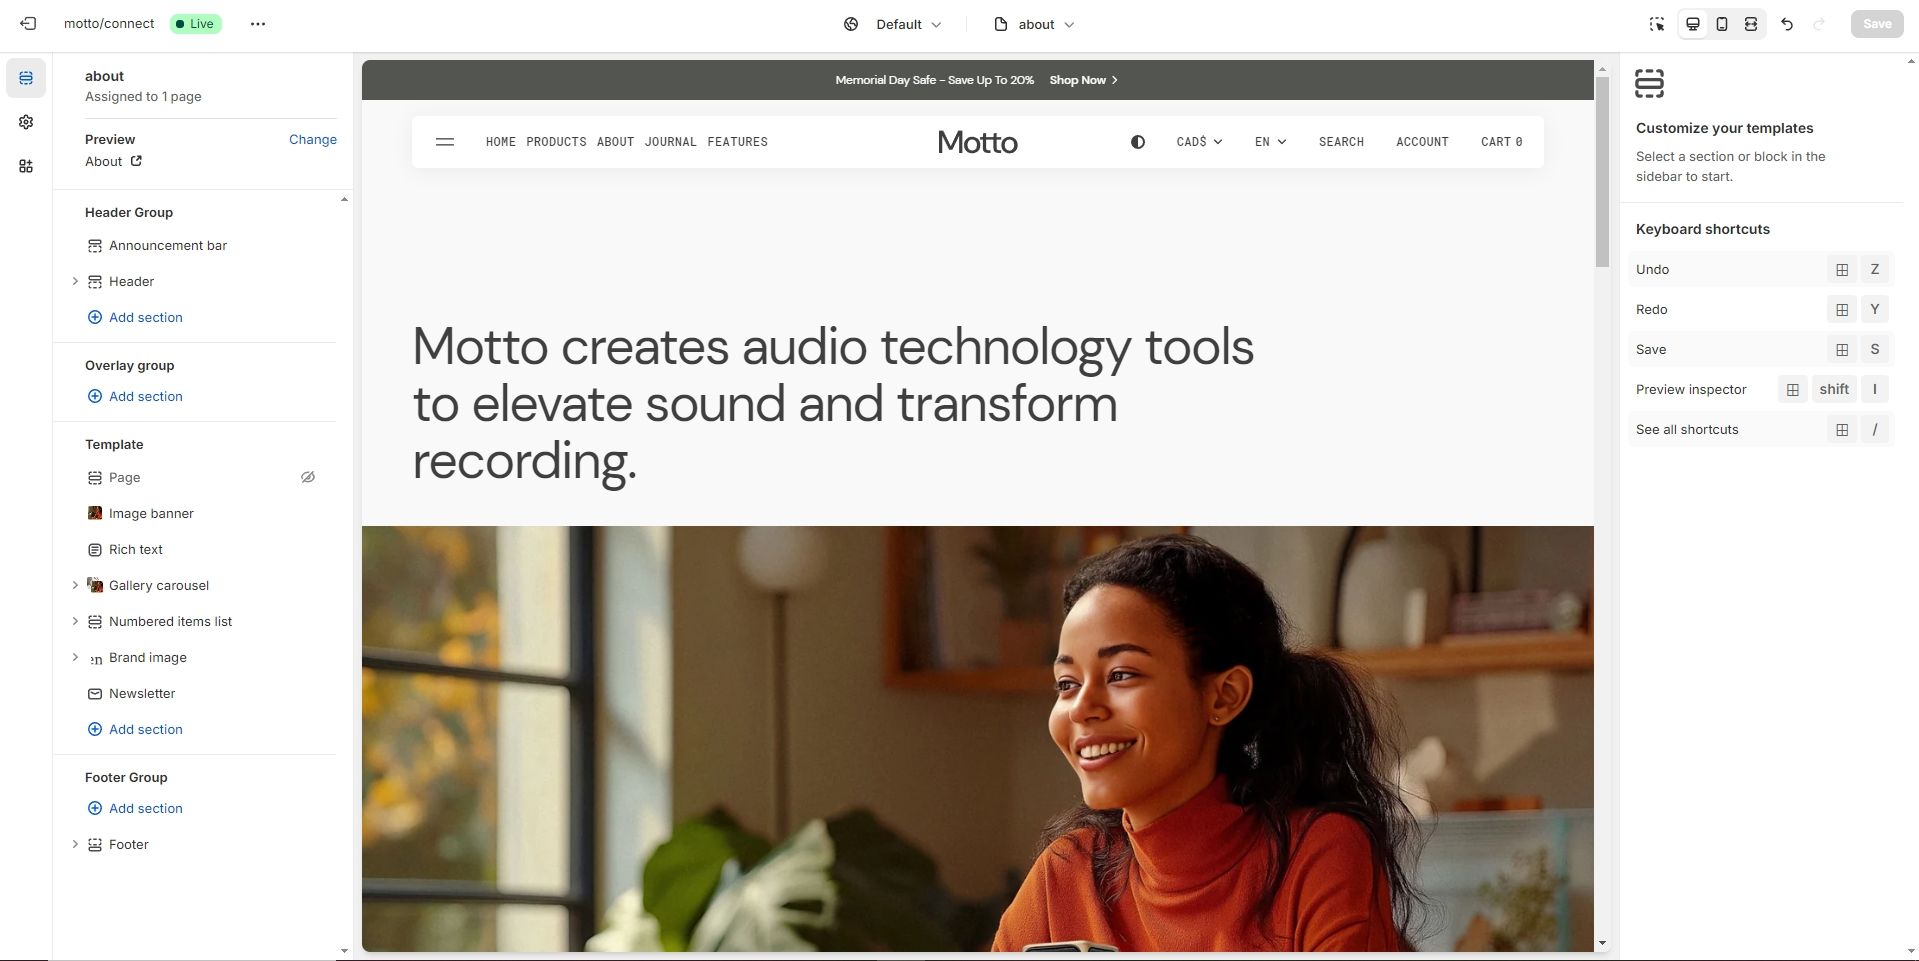Viewport: 1919px width, 961px height.
Task: Open the three-dot more actions menu
Action: point(258,24)
